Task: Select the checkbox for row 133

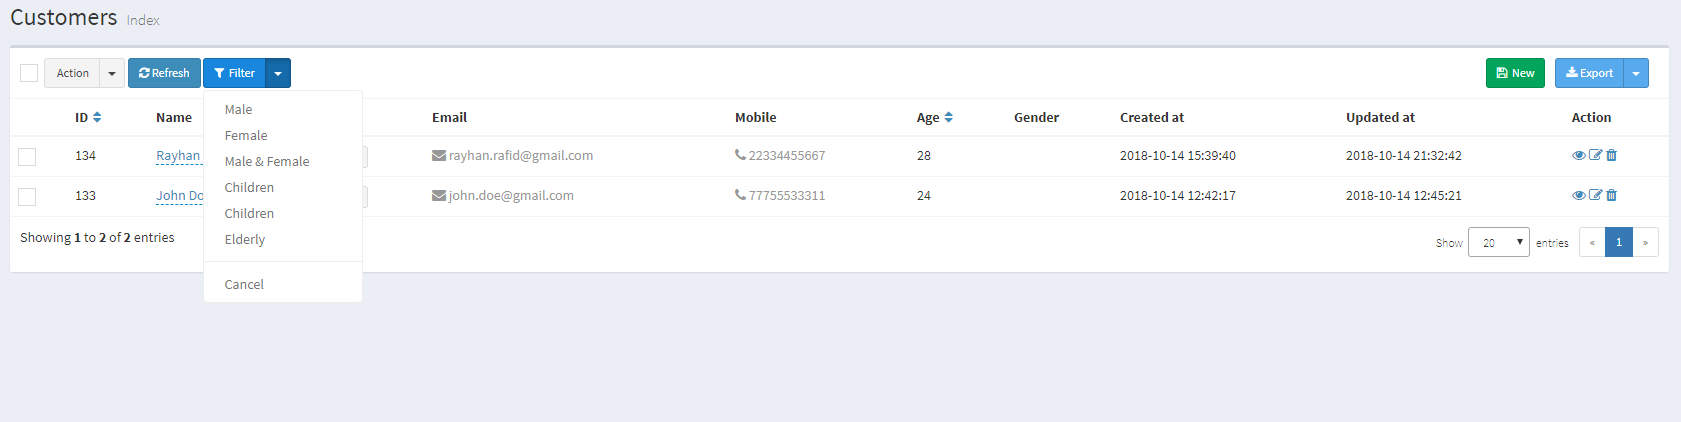Action: click(27, 197)
